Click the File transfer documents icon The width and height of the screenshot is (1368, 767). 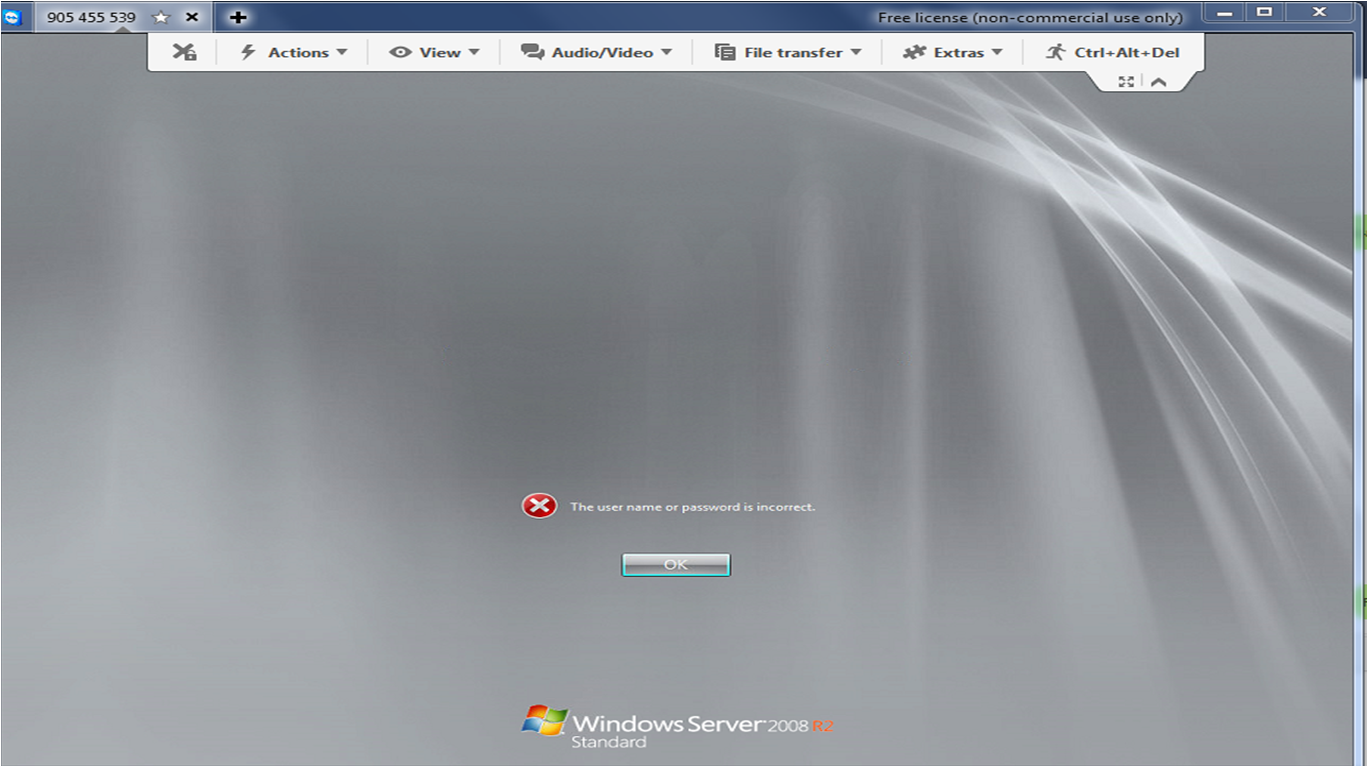(x=725, y=52)
